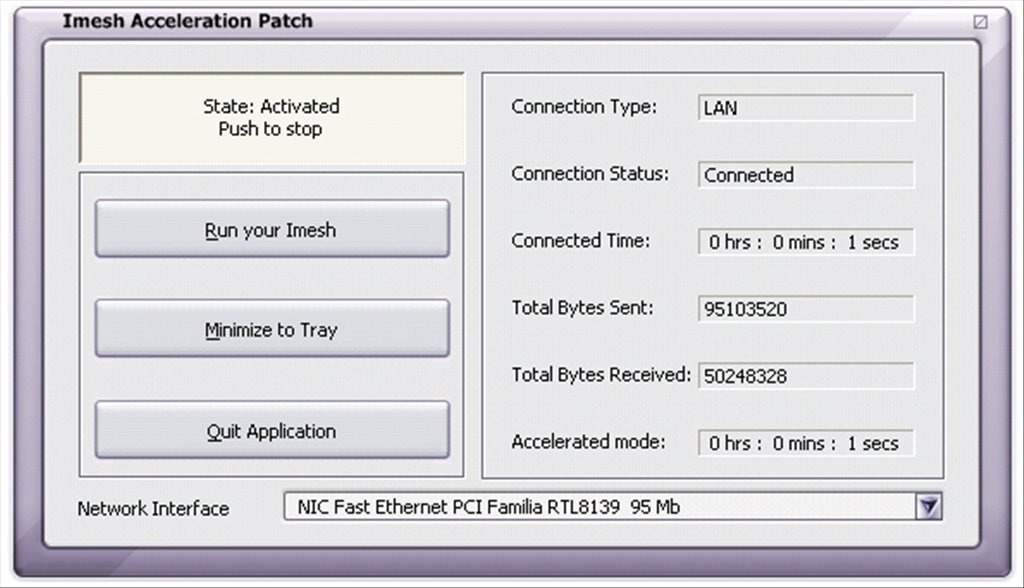
Task: Click the Total Bytes Received label
Action: point(601,374)
